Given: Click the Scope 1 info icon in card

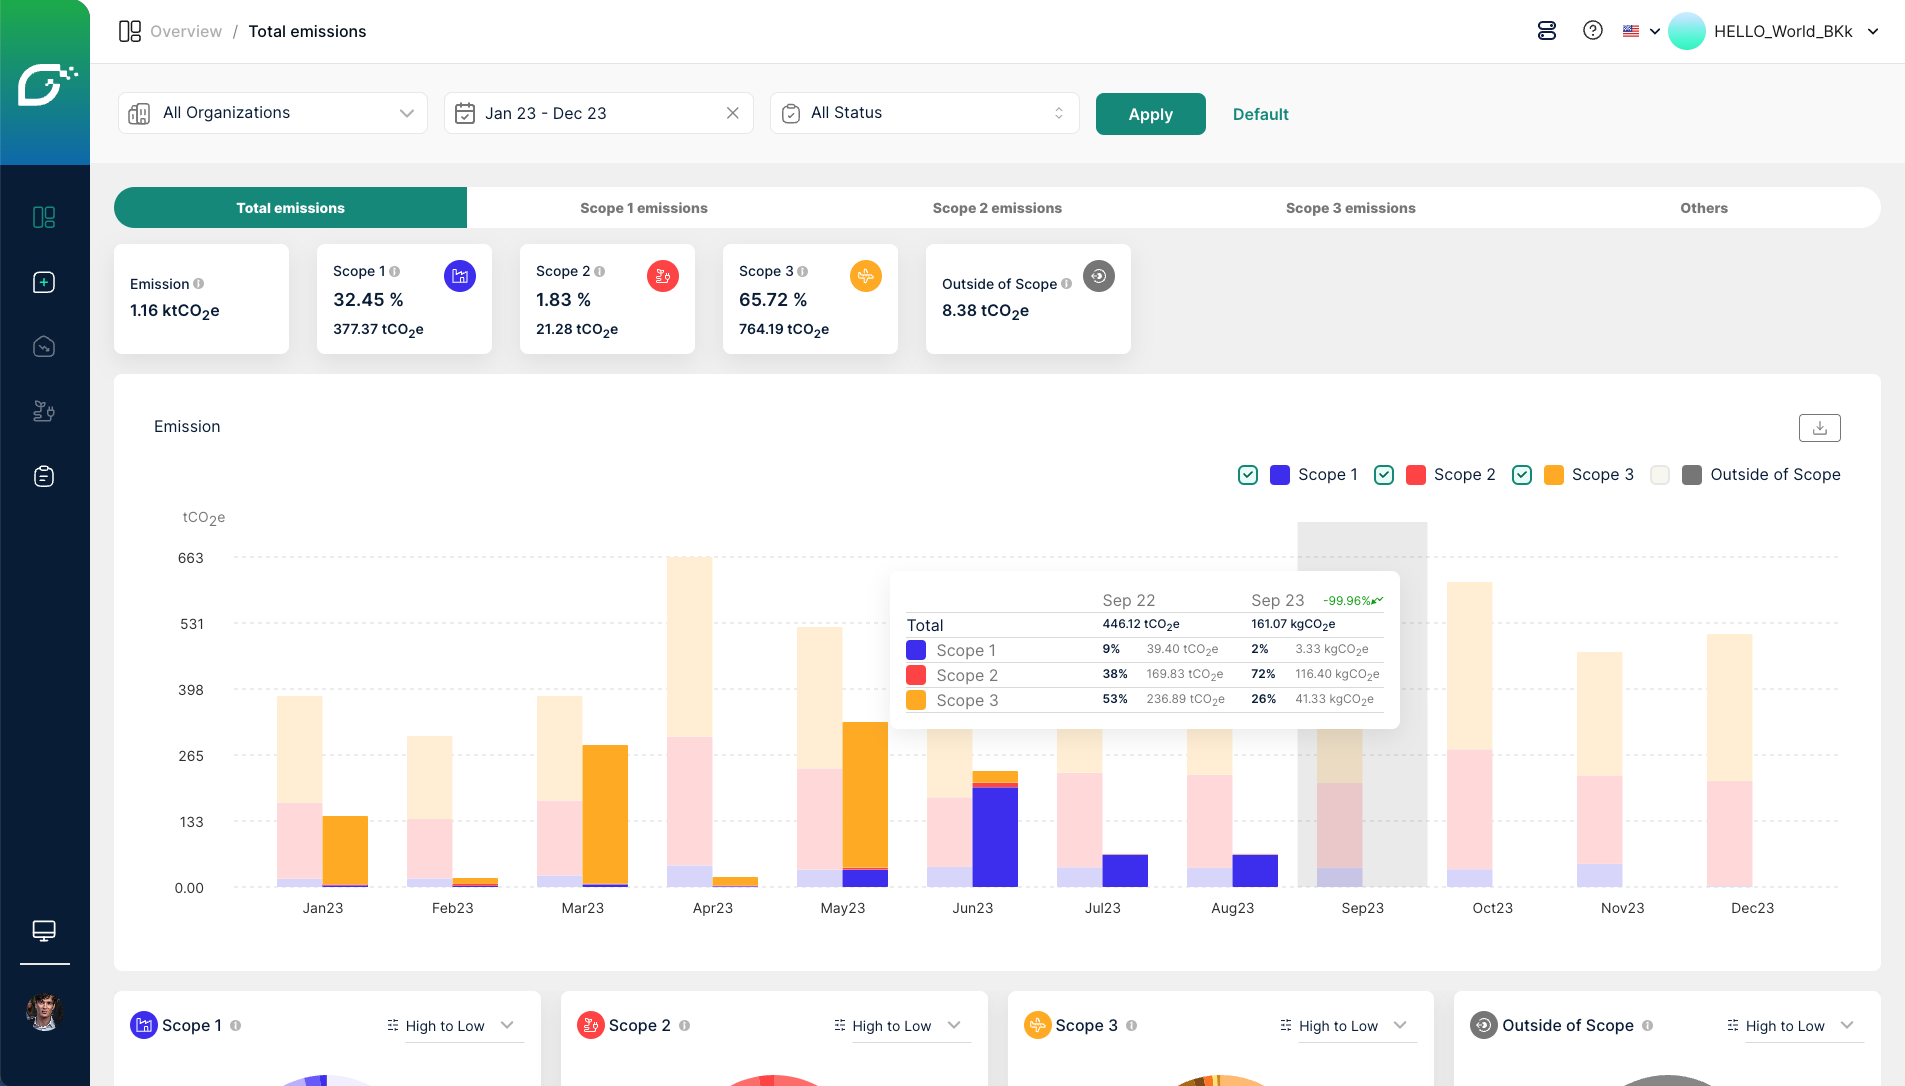Looking at the screenshot, I should point(395,271).
